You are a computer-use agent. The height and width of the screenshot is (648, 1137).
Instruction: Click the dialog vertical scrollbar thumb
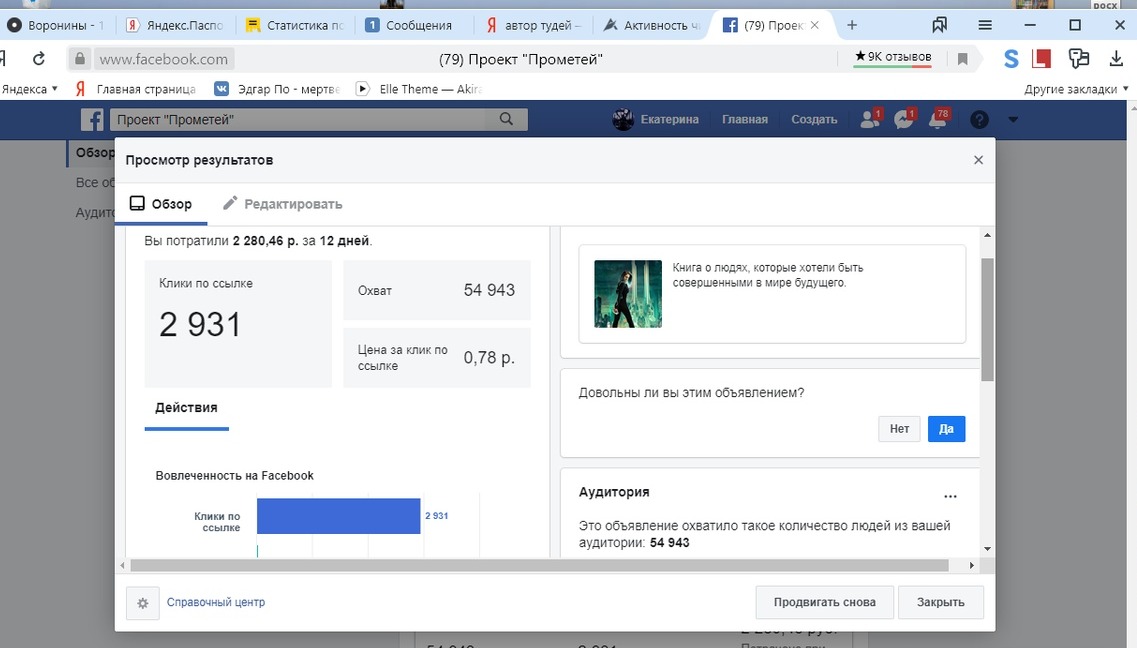(987, 320)
